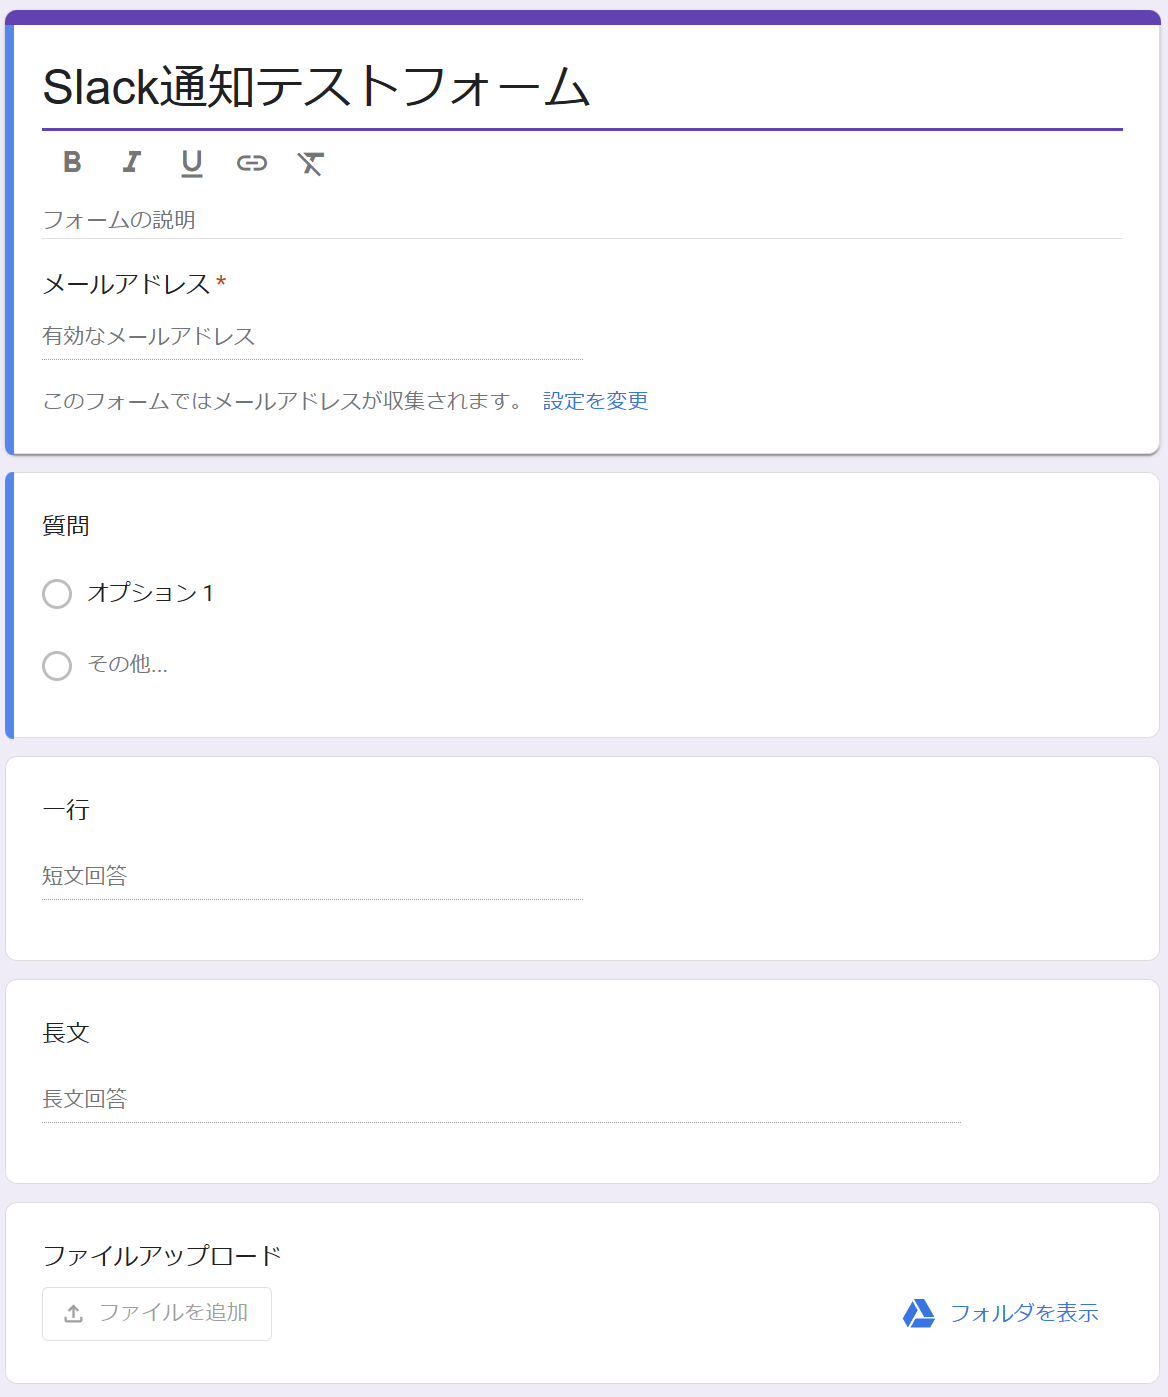Apply italic formatting icon
Image resolution: width=1168 pixels, height=1397 pixels.
coord(131,162)
